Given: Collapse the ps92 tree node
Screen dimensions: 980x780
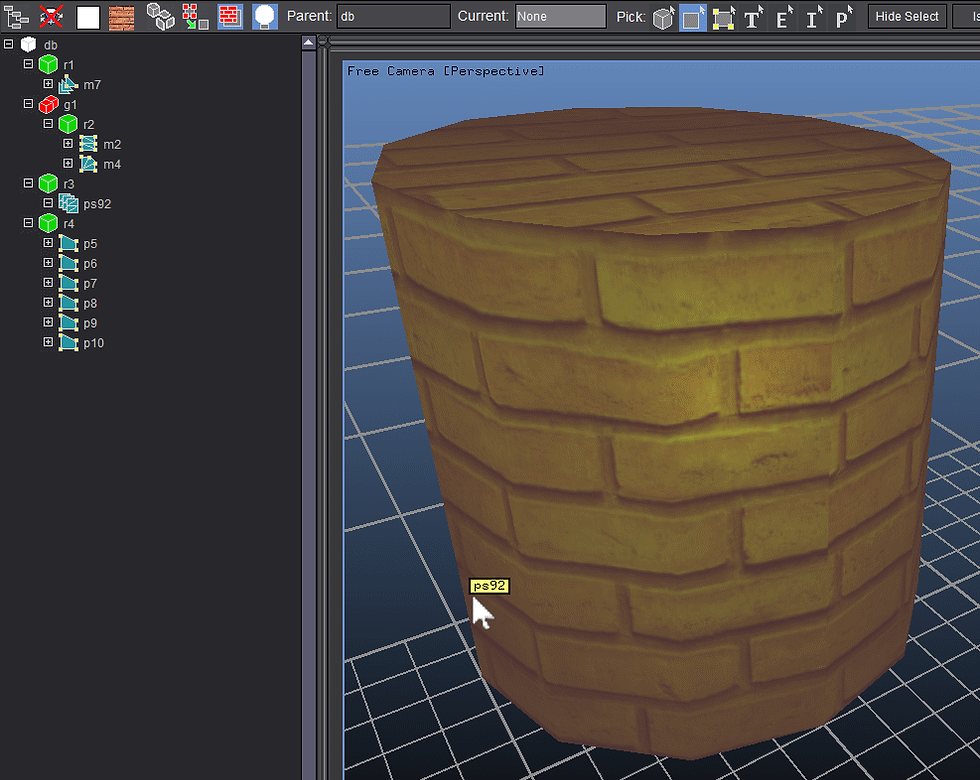Looking at the screenshot, I should click(48, 203).
